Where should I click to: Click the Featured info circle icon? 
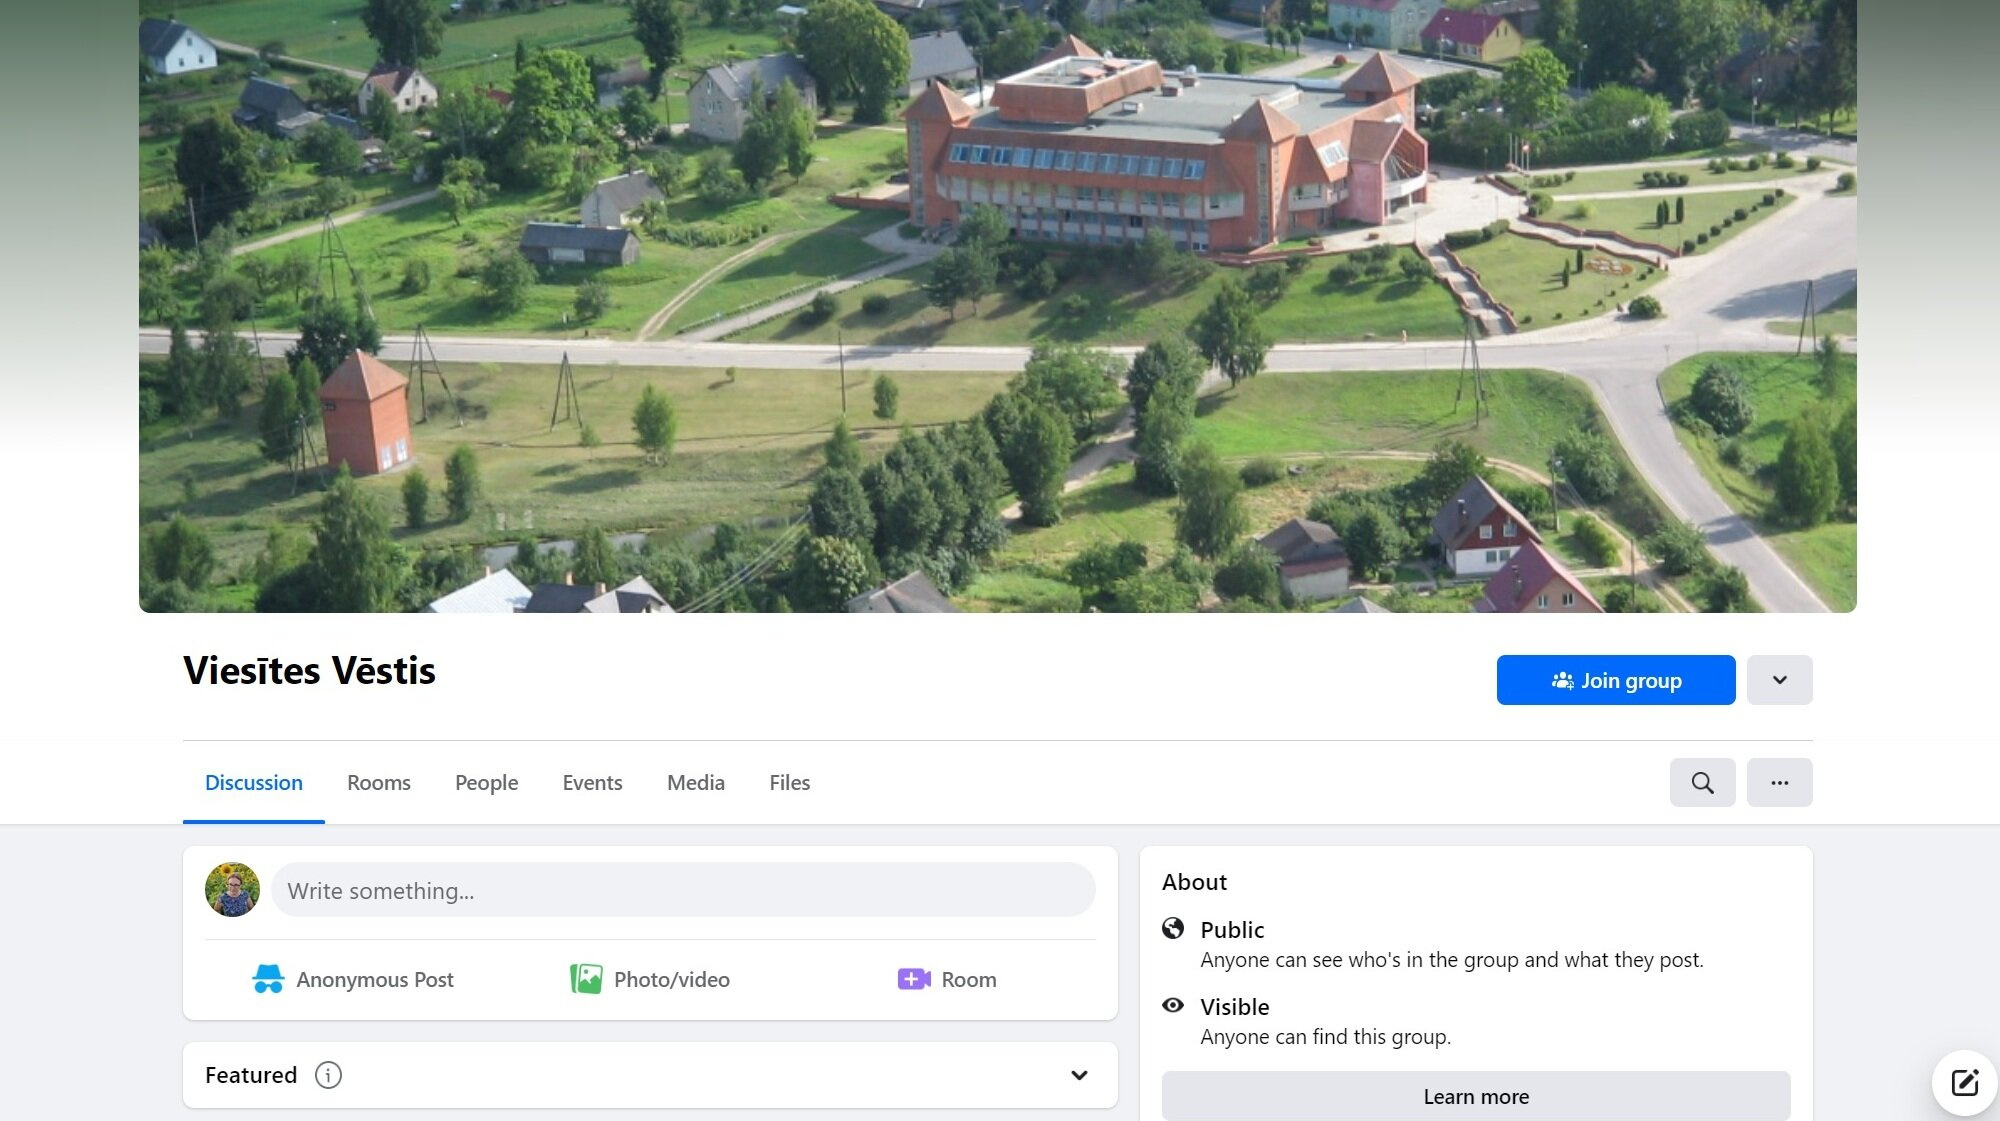coord(328,1075)
